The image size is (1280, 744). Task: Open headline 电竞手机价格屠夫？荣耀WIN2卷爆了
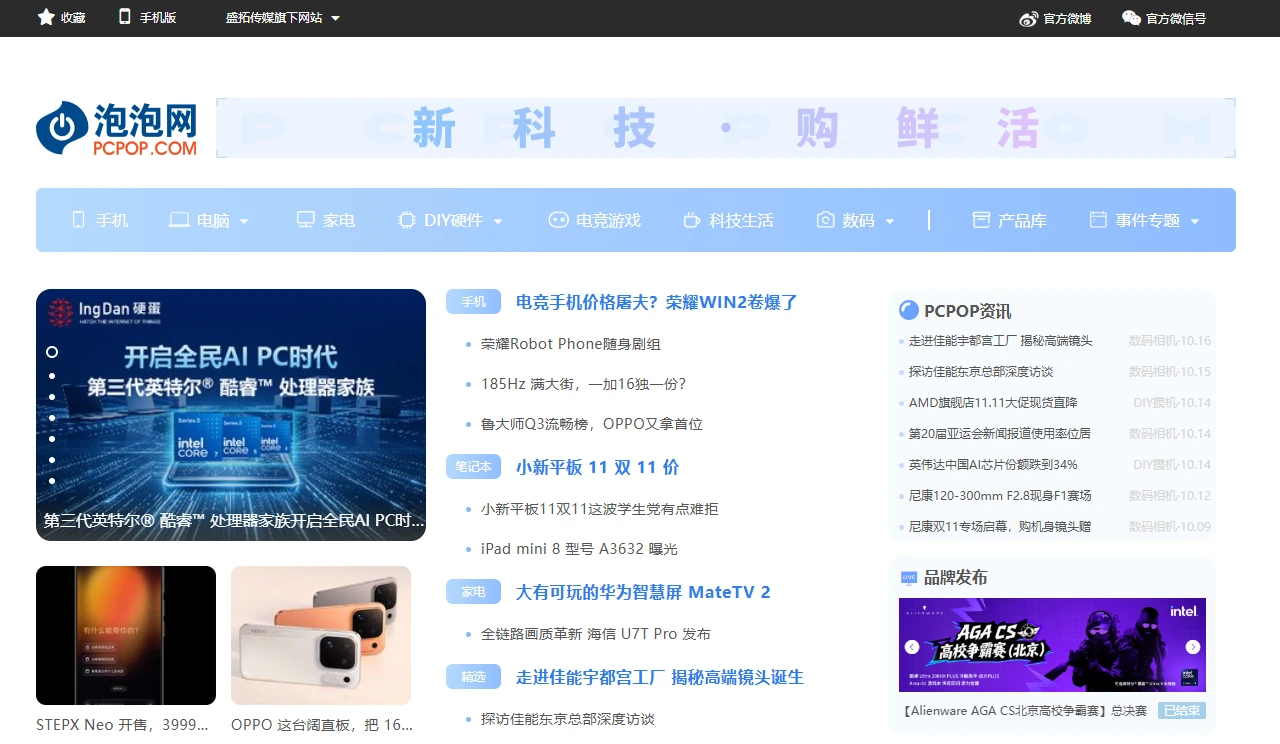pyautogui.click(x=657, y=302)
